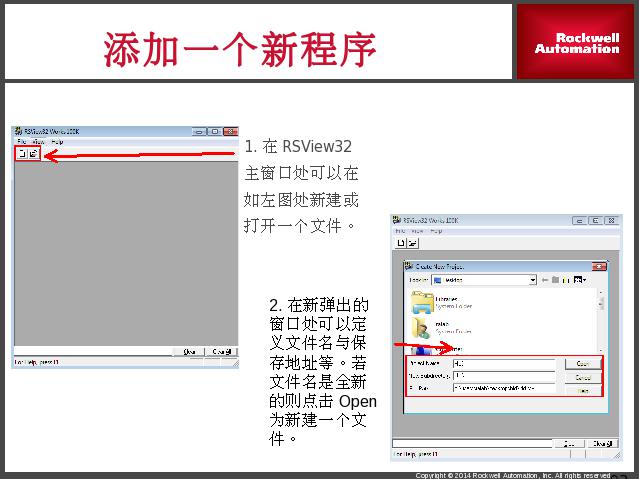The height and width of the screenshot is (480, 640).
Task: Close the Create New Project dialog
Action: click(x=599, y=267)
